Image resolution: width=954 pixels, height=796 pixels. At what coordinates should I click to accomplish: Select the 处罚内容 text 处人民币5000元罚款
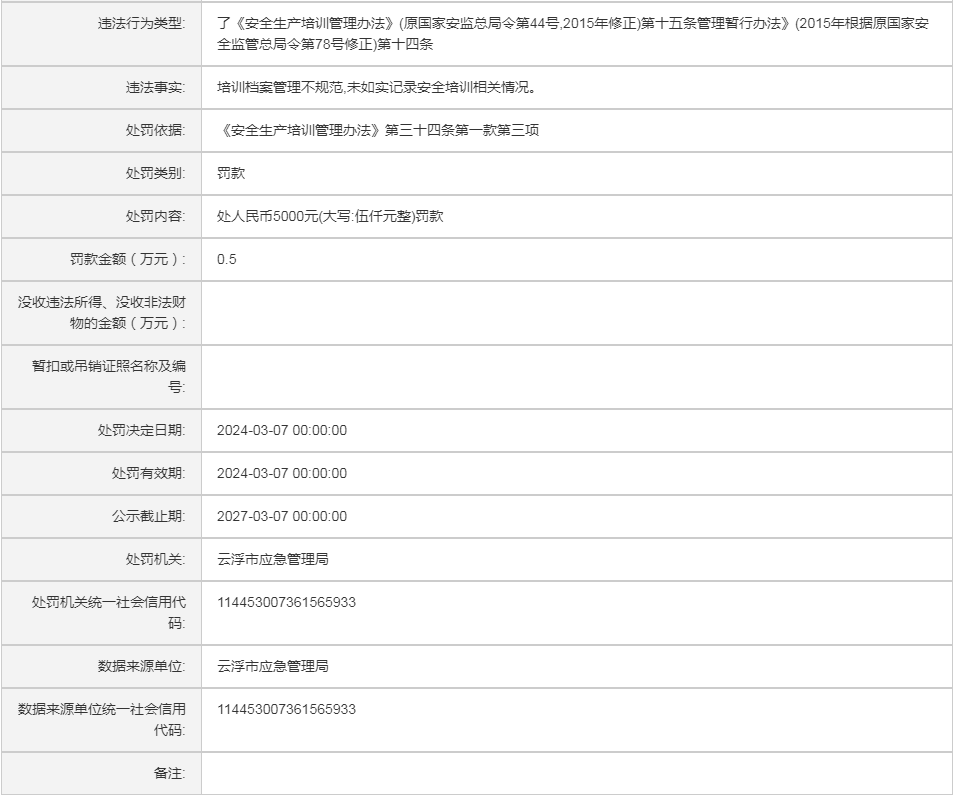330,216
